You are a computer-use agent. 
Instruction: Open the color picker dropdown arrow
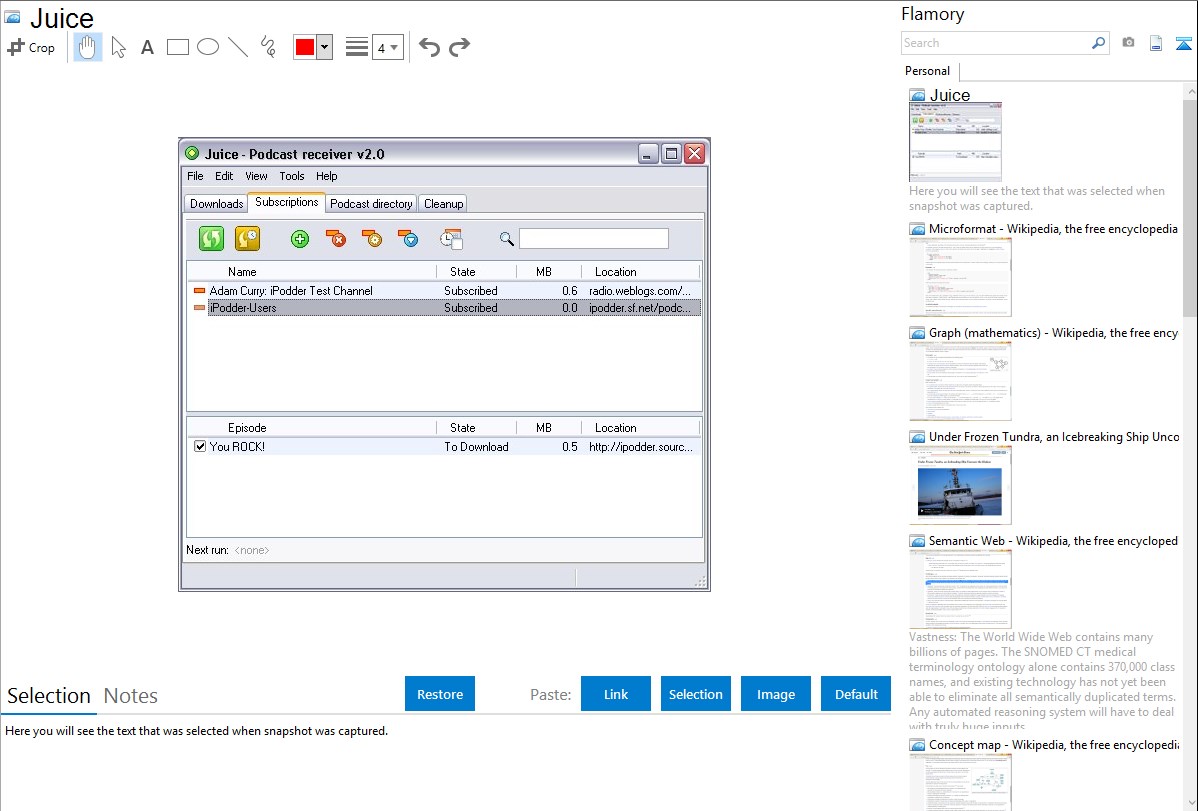(x=325, y=47)
